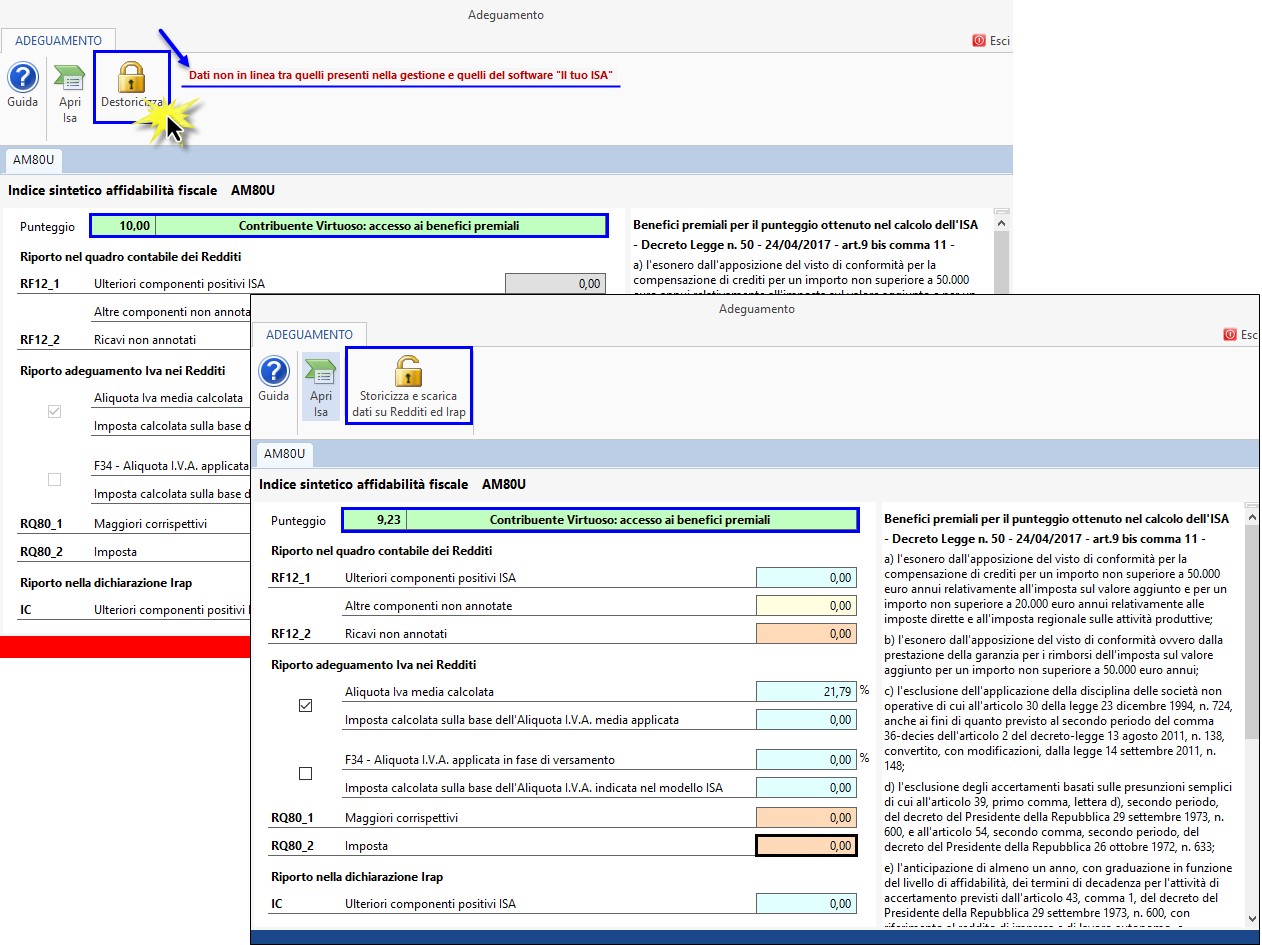Click the back window title 'Adeguamento'

(x=506, y=15)
